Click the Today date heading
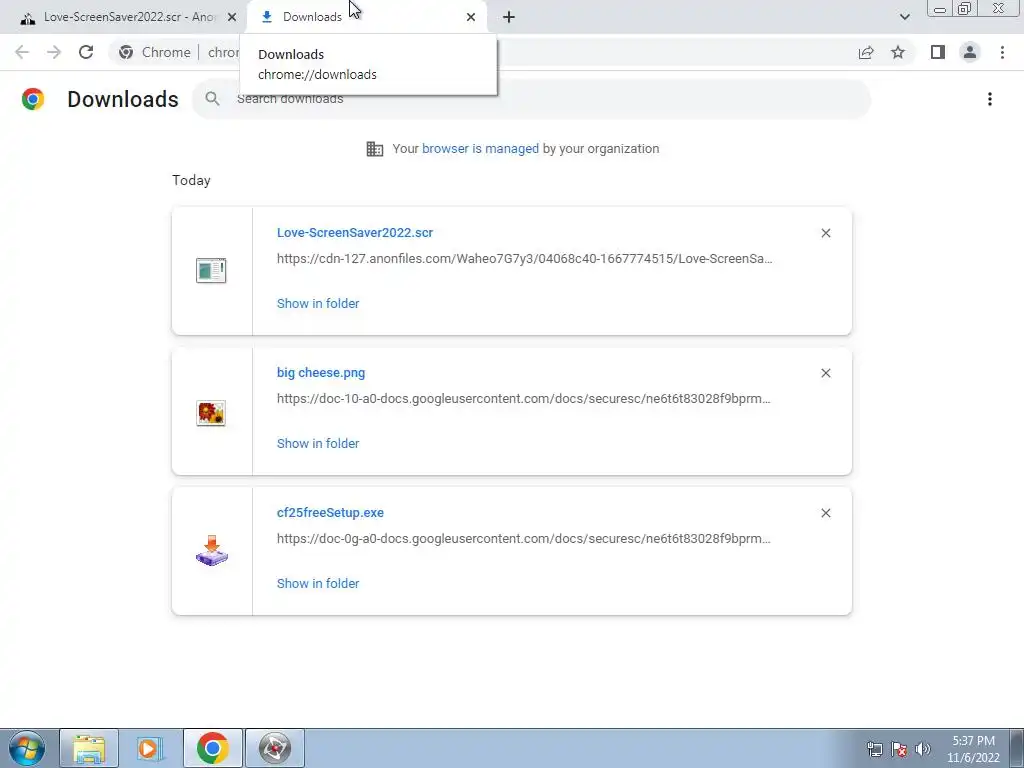Screen dimensions: 1024x768 click(x=191, y=180)
